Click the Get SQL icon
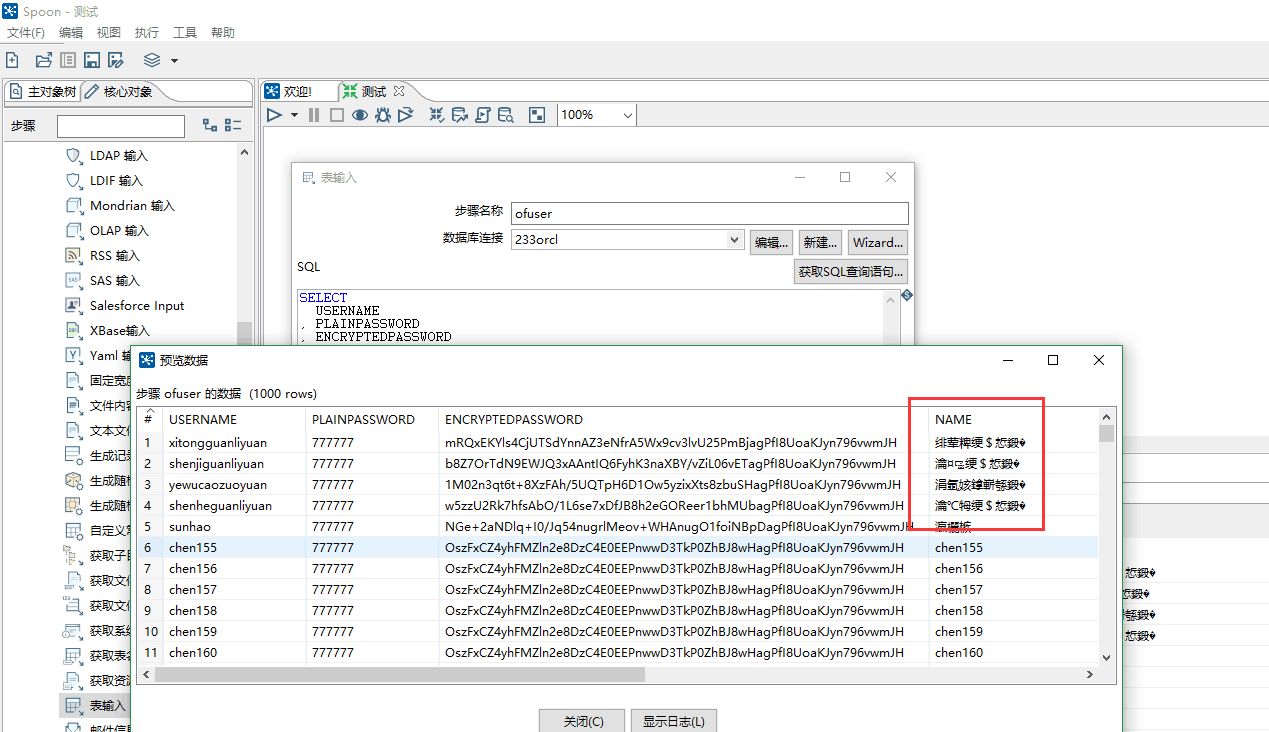Viewport: 1269px width, 732px height. 483,115
